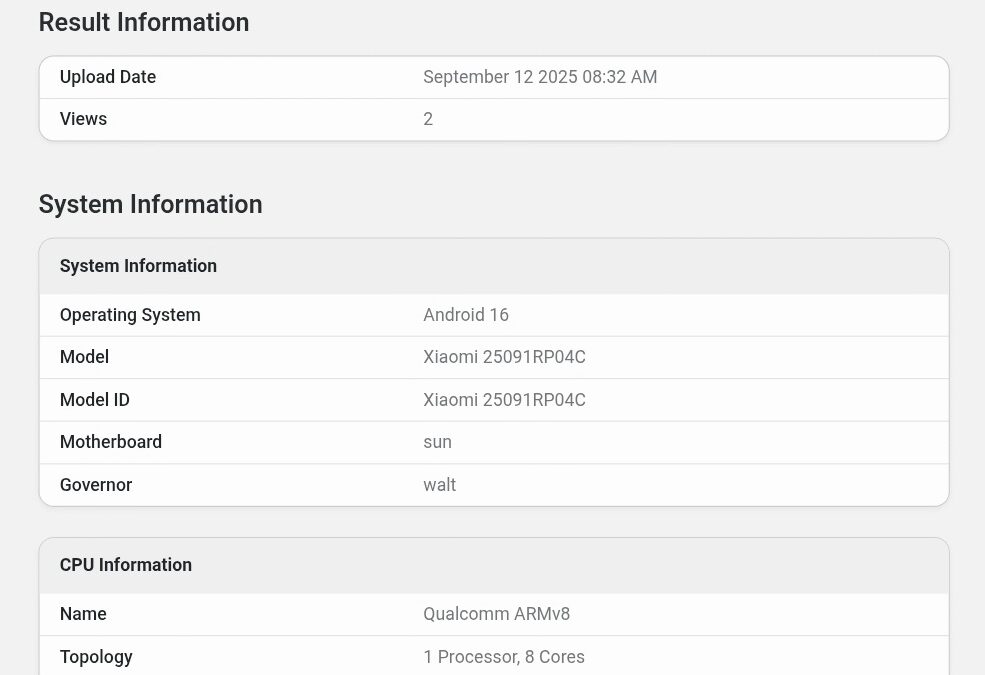Select the Upload Date label
The image size is (985, 675).
[x=108, y=77]
